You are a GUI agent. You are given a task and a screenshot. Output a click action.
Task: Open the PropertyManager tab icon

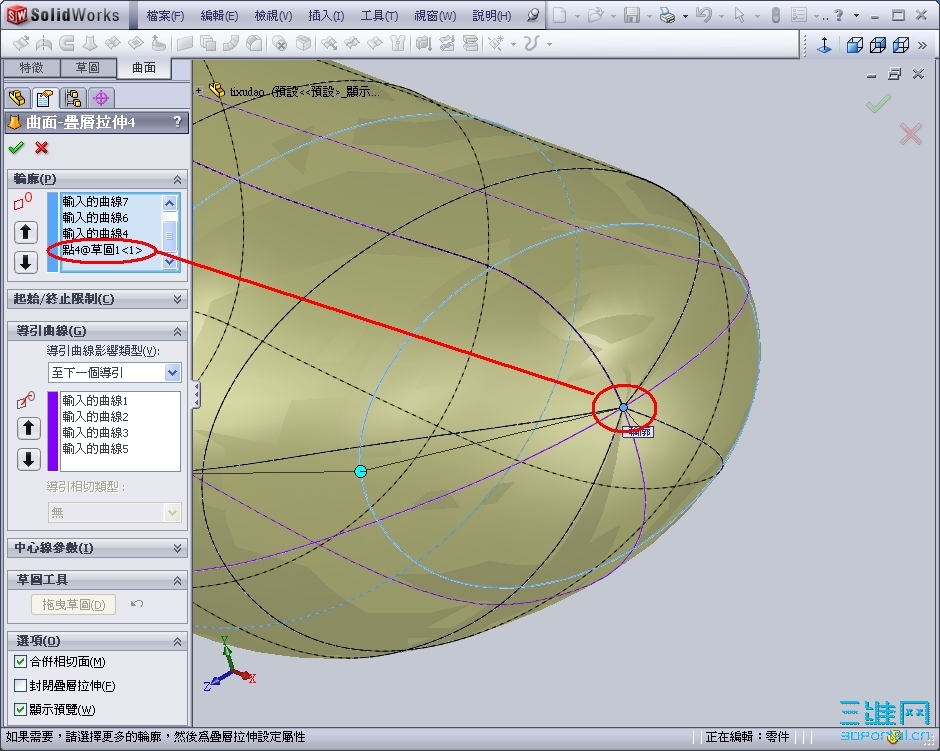(x=45, y=98)
